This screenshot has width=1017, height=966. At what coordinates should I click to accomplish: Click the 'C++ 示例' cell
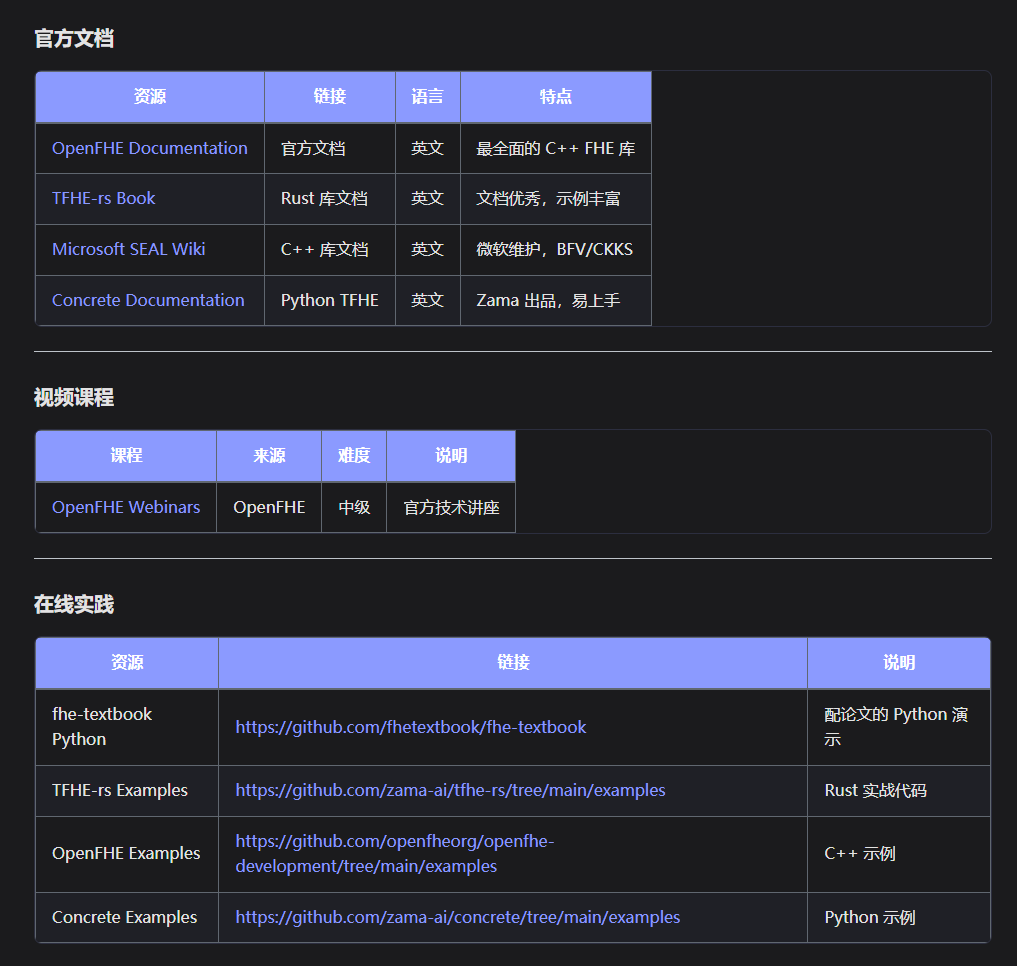click(x=899, y=854)
